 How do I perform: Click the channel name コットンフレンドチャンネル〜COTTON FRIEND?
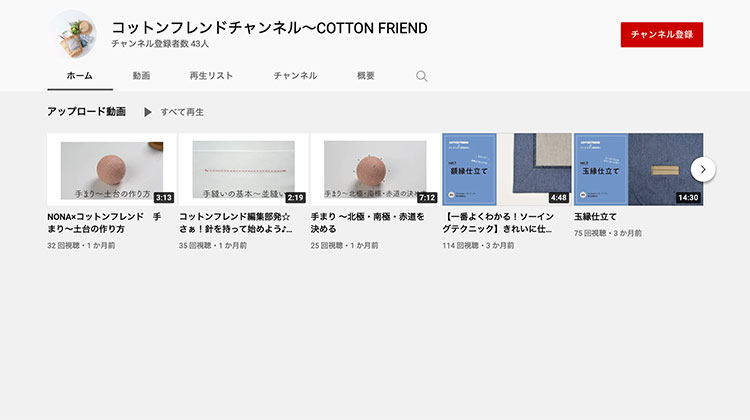pos(269,28)
